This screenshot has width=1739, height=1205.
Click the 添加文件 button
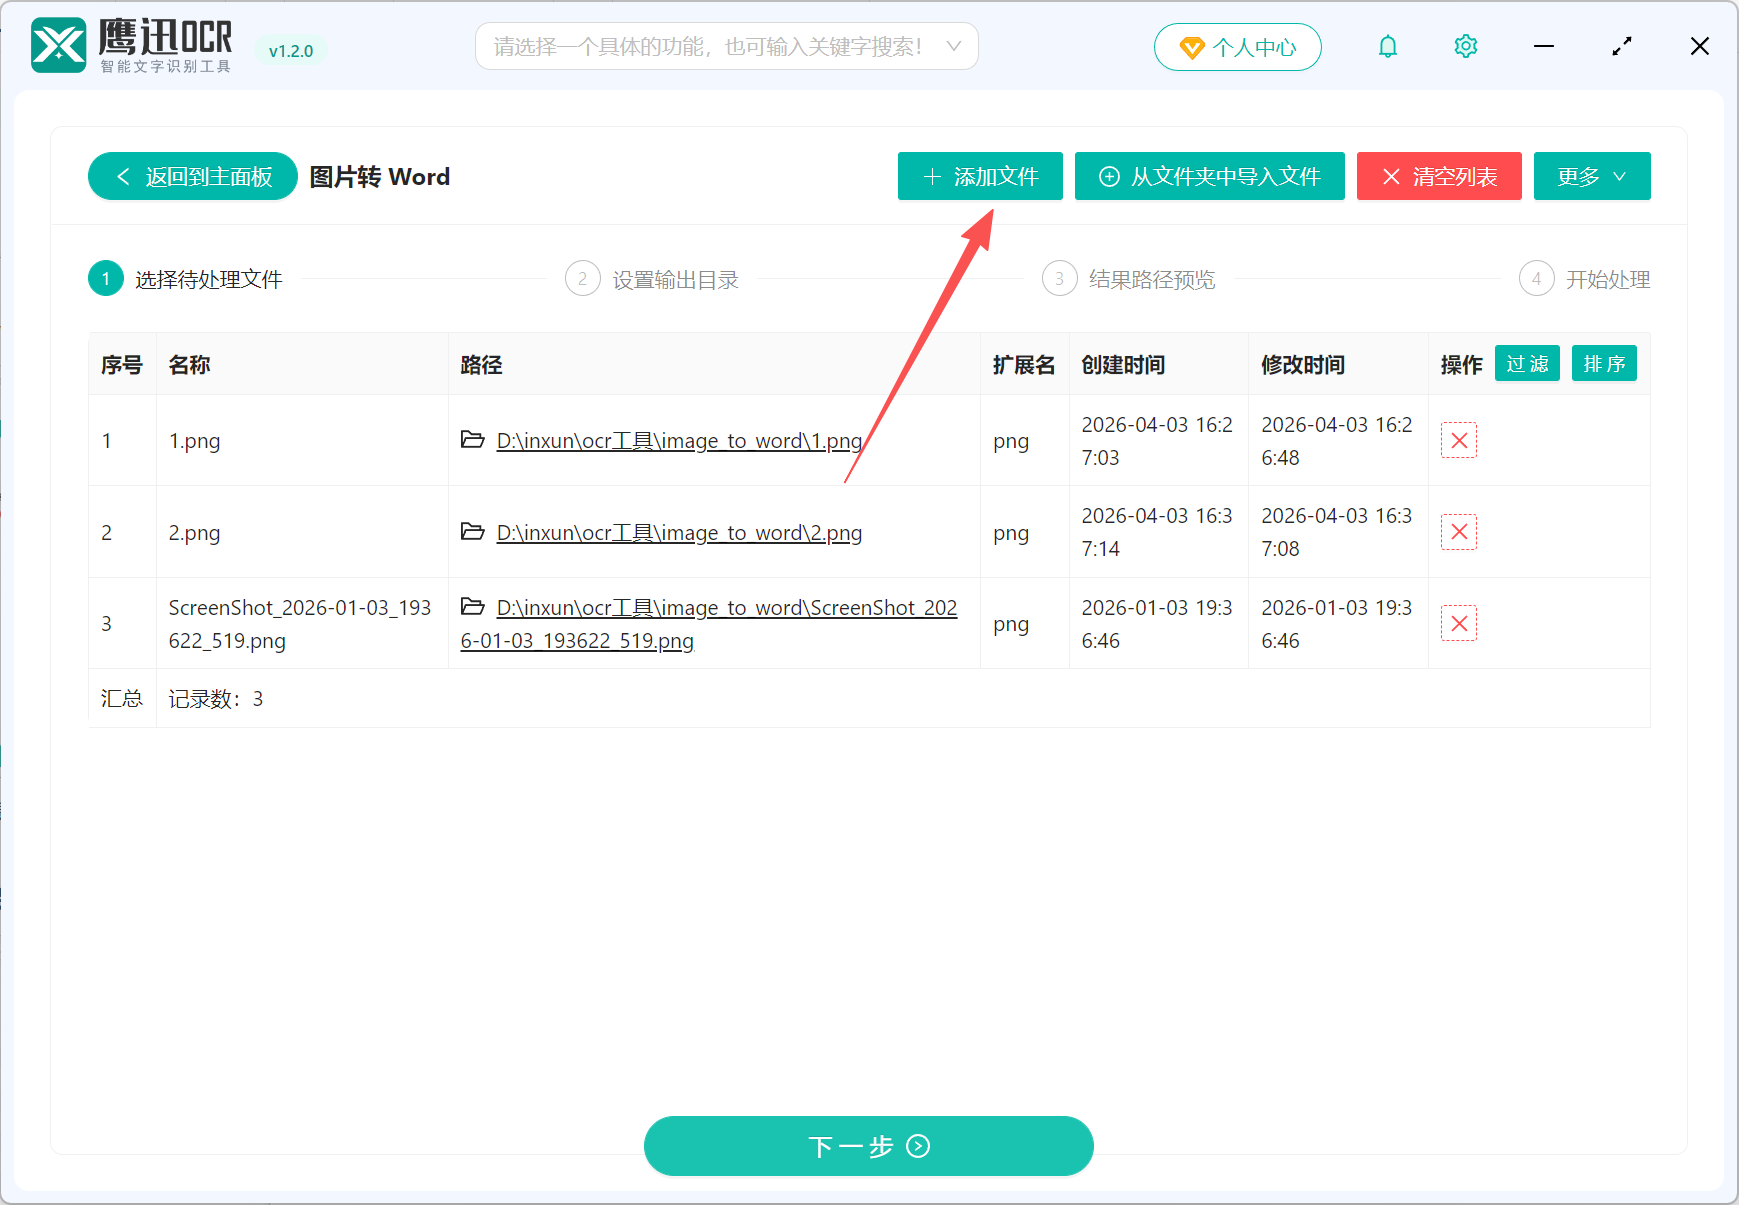[979, 176]
